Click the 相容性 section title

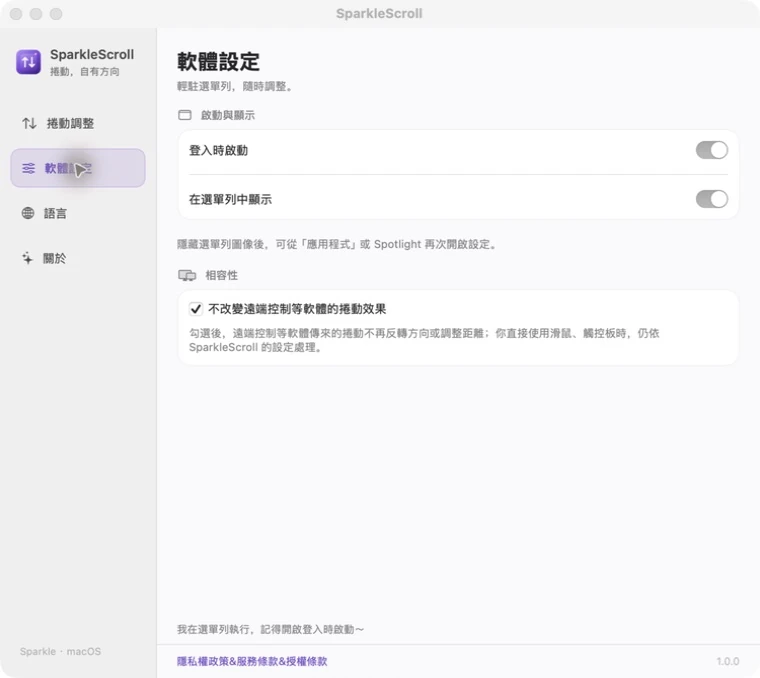[x=222, y=275]
